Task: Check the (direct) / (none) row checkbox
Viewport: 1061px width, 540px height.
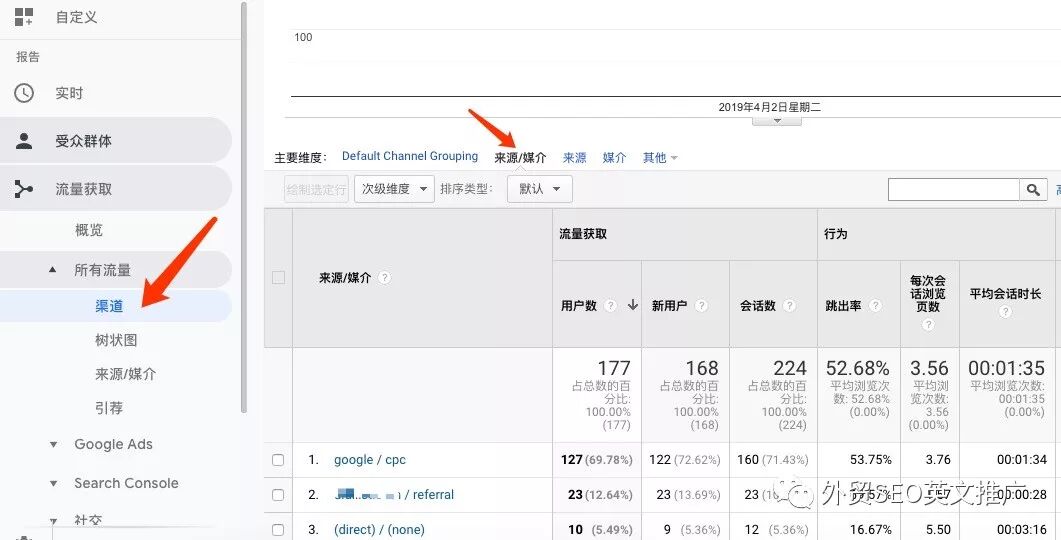Action: pos(278,529)
